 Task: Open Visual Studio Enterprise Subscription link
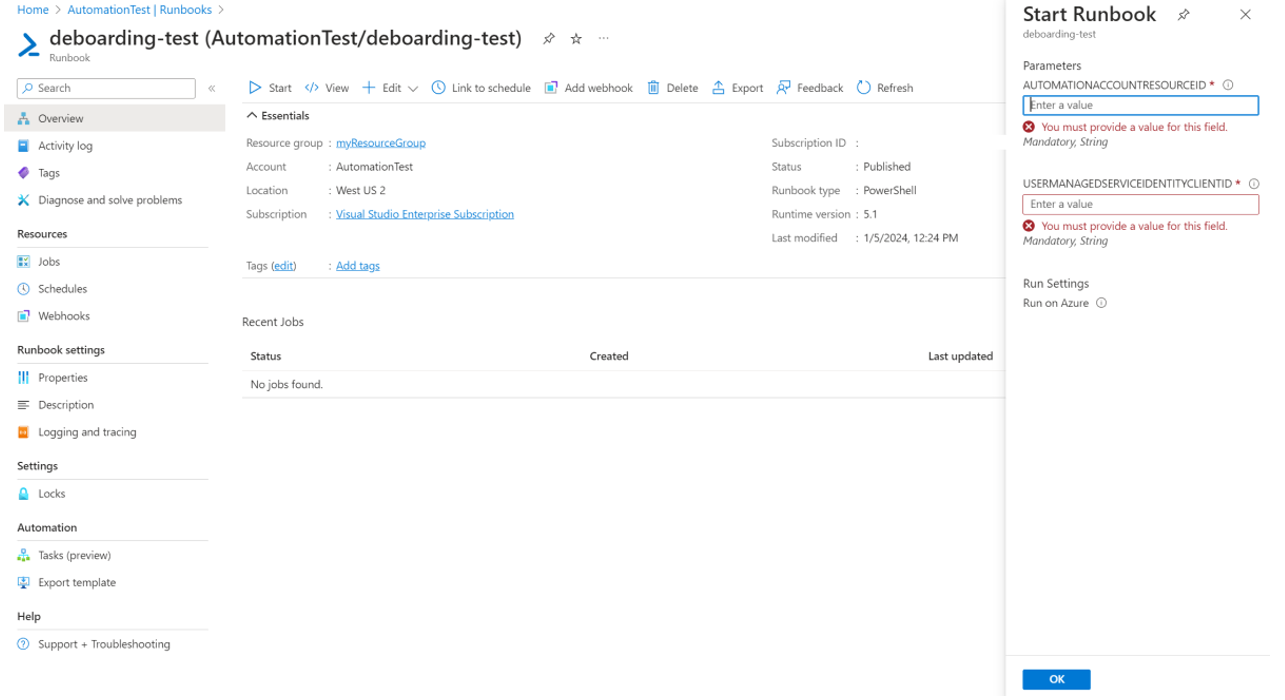tap(425, 214)
